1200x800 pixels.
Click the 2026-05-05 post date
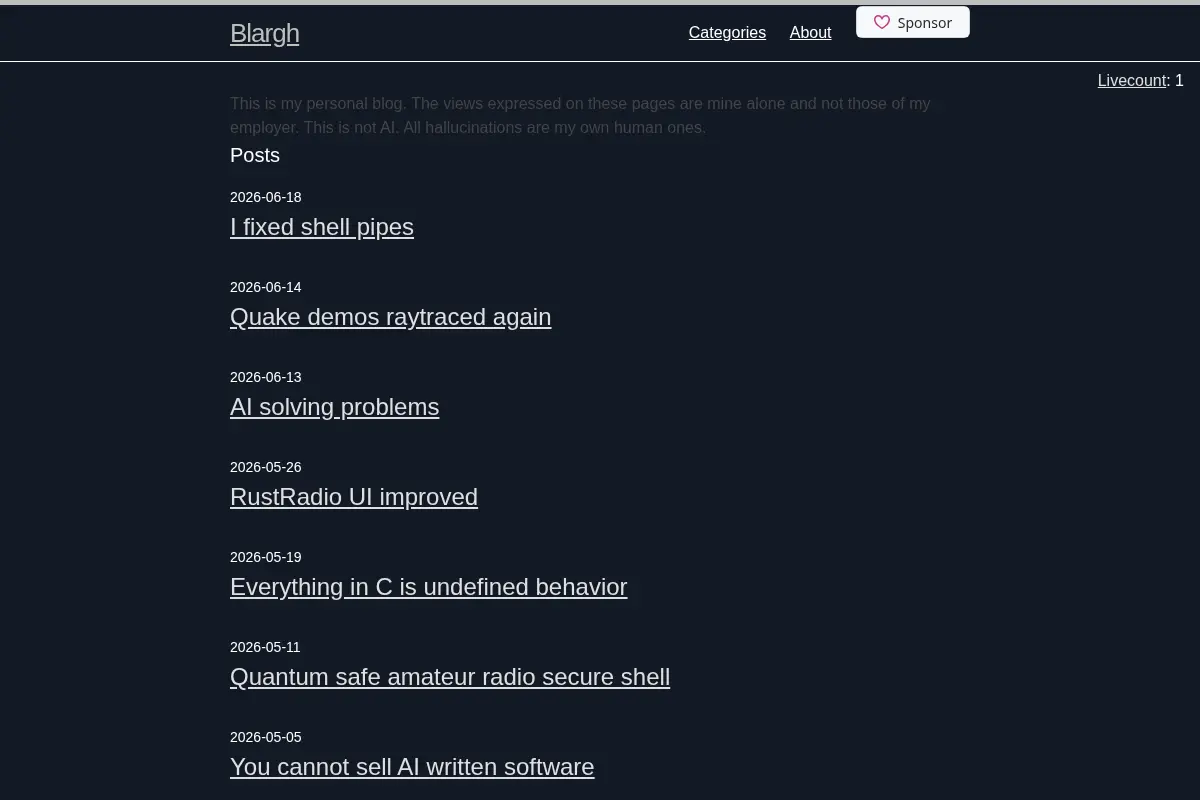point(265,737)
